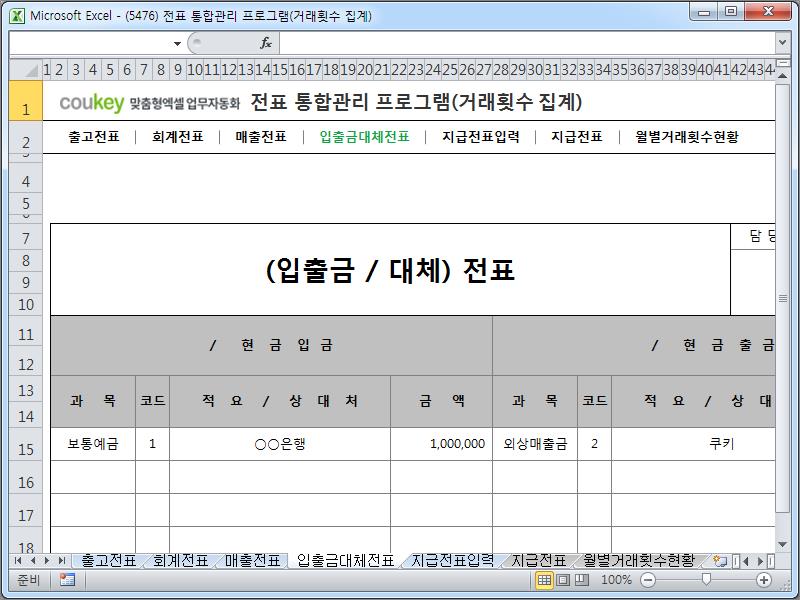Screen dimensions: 800x600
Task: Click the vertical scrollbar down arrow
Action: (783, 545)
